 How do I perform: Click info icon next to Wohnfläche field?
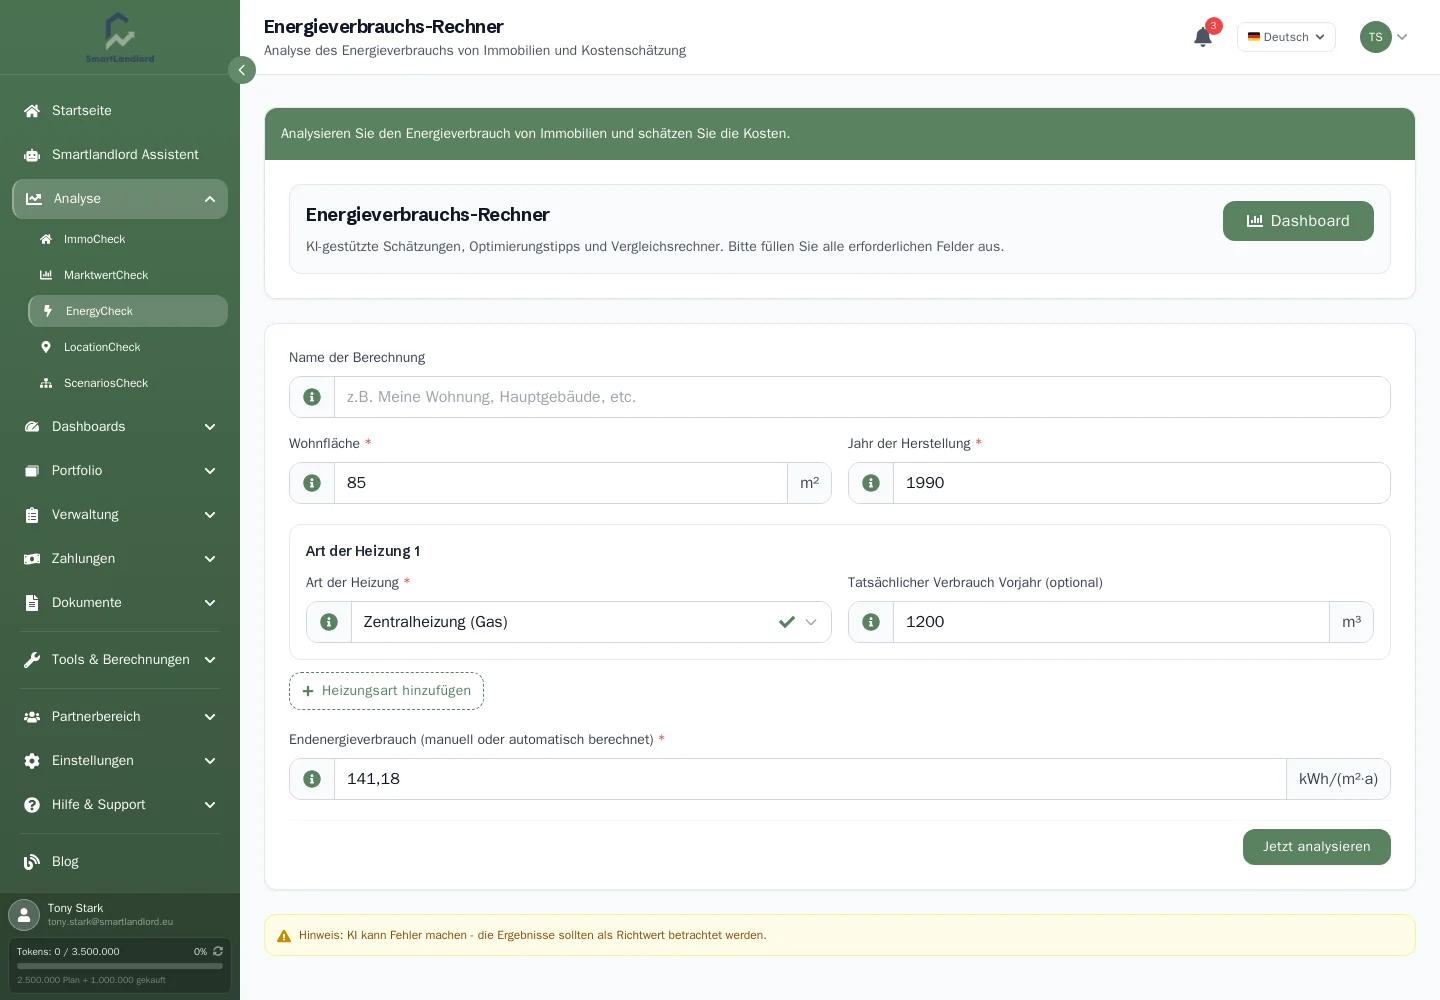pyautogui.click(x=312, y=483)
